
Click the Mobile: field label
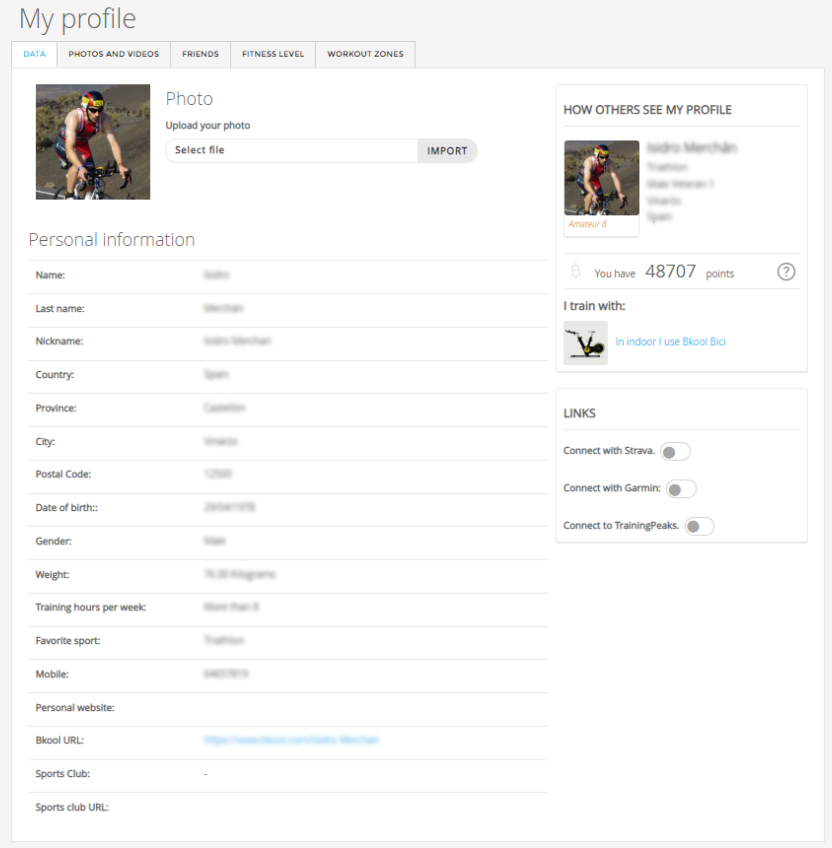[52, 674]
